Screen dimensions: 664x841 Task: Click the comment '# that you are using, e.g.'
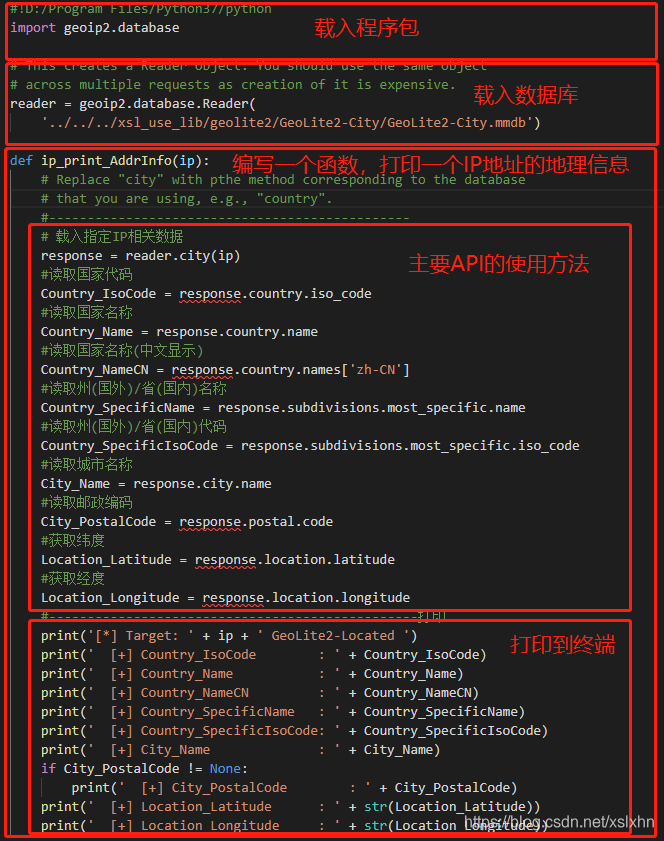[x=187, y=199]
